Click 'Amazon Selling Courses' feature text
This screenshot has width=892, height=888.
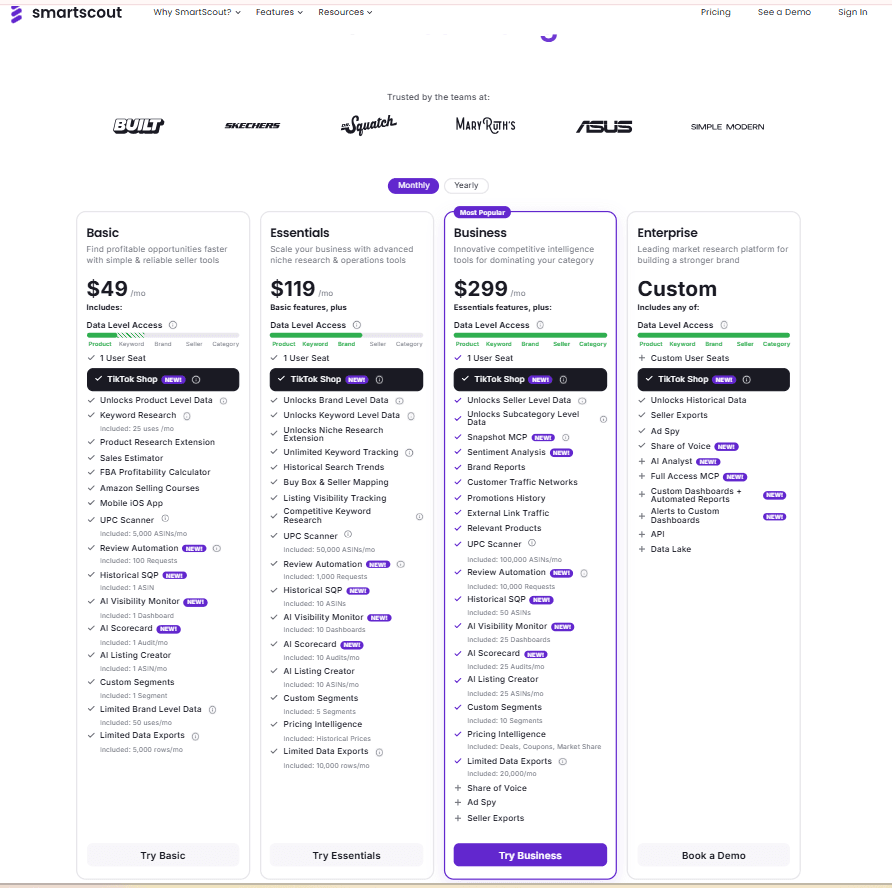pyautogui.click(x=150, y=488)
